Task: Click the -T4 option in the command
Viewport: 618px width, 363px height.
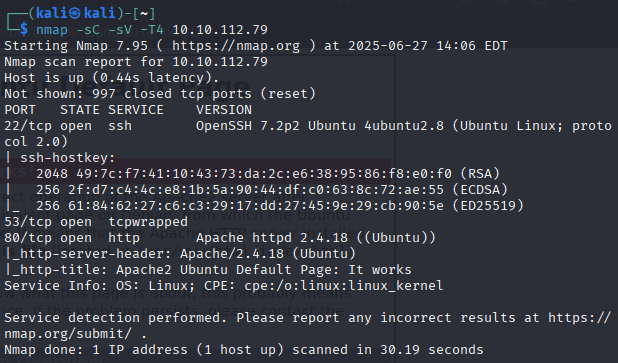Action: pos(152,30)
